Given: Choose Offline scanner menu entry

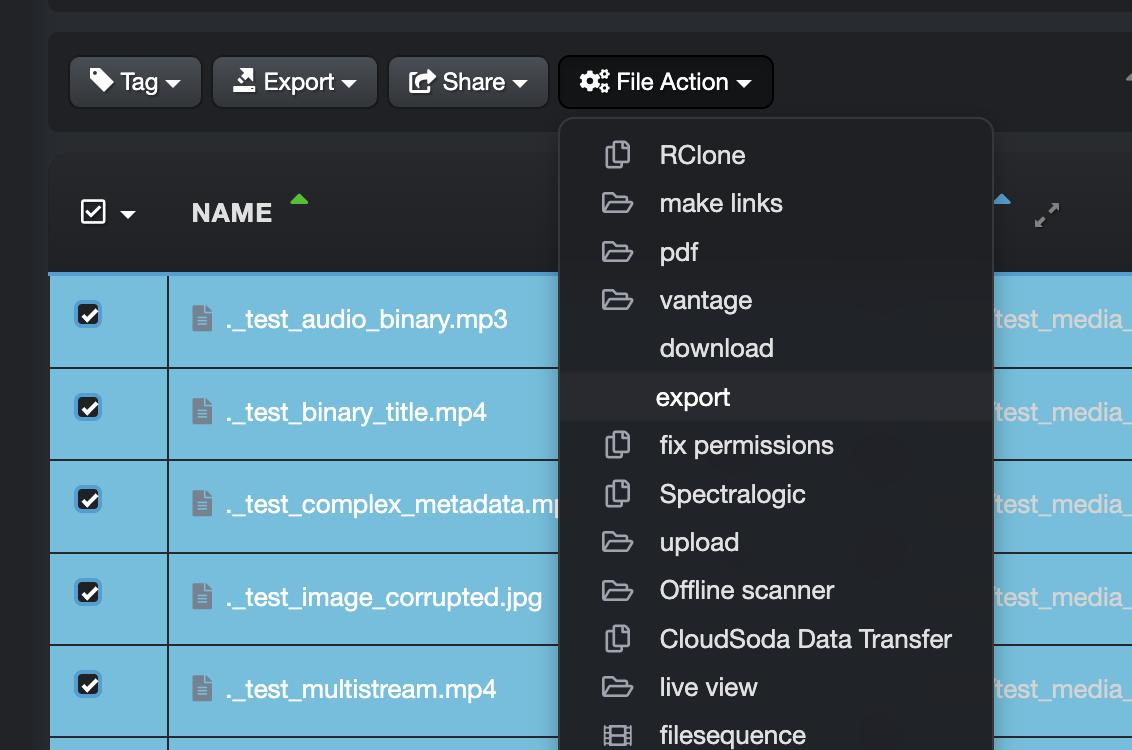Looking at the screenshot, I should 776,590.
